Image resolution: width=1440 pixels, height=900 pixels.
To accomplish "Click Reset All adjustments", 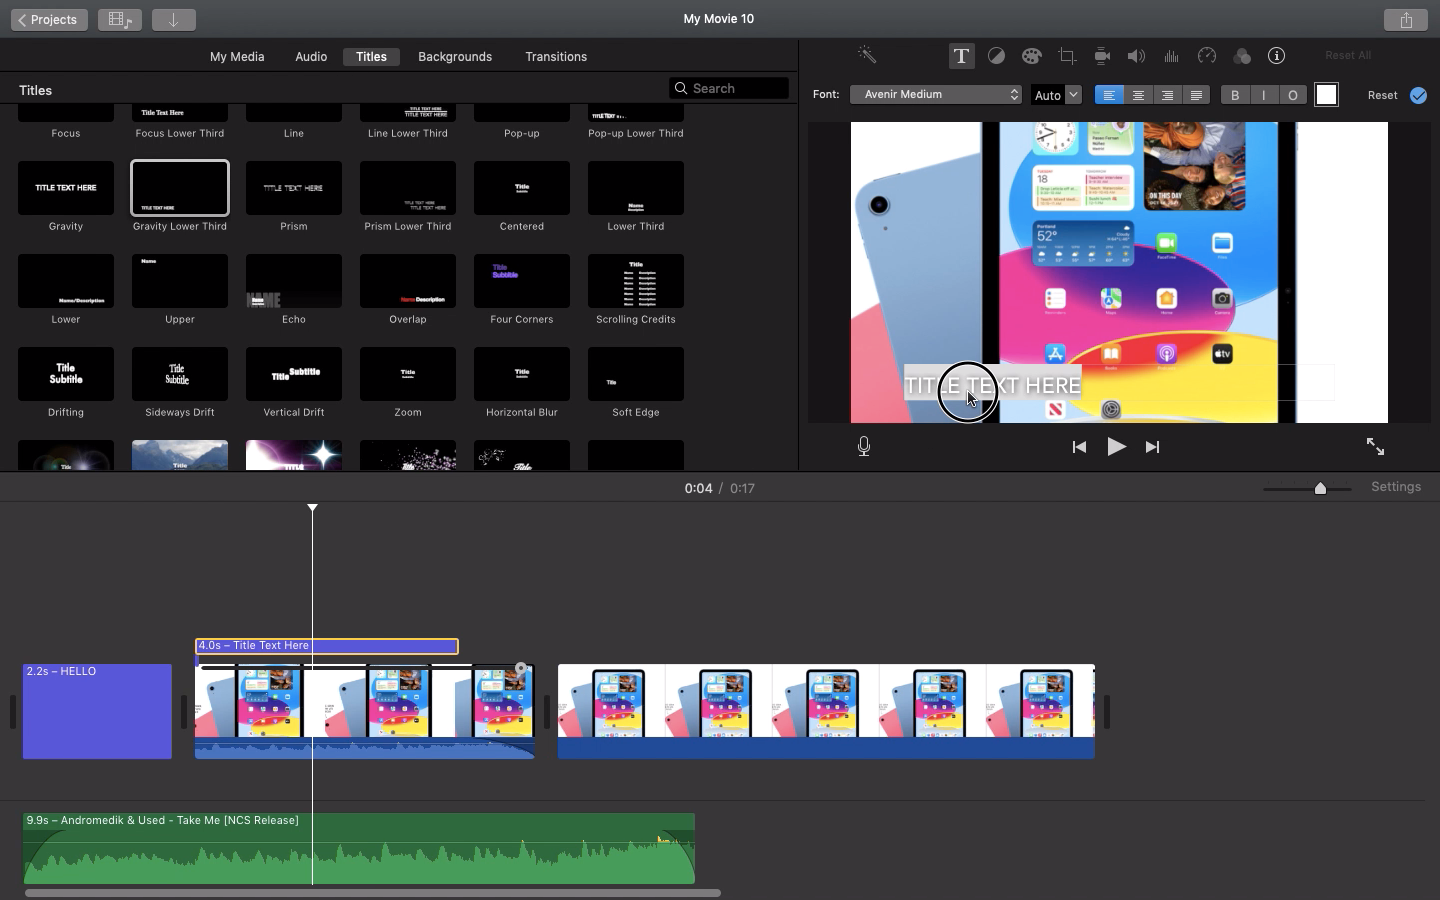I will coord(1348,56).
